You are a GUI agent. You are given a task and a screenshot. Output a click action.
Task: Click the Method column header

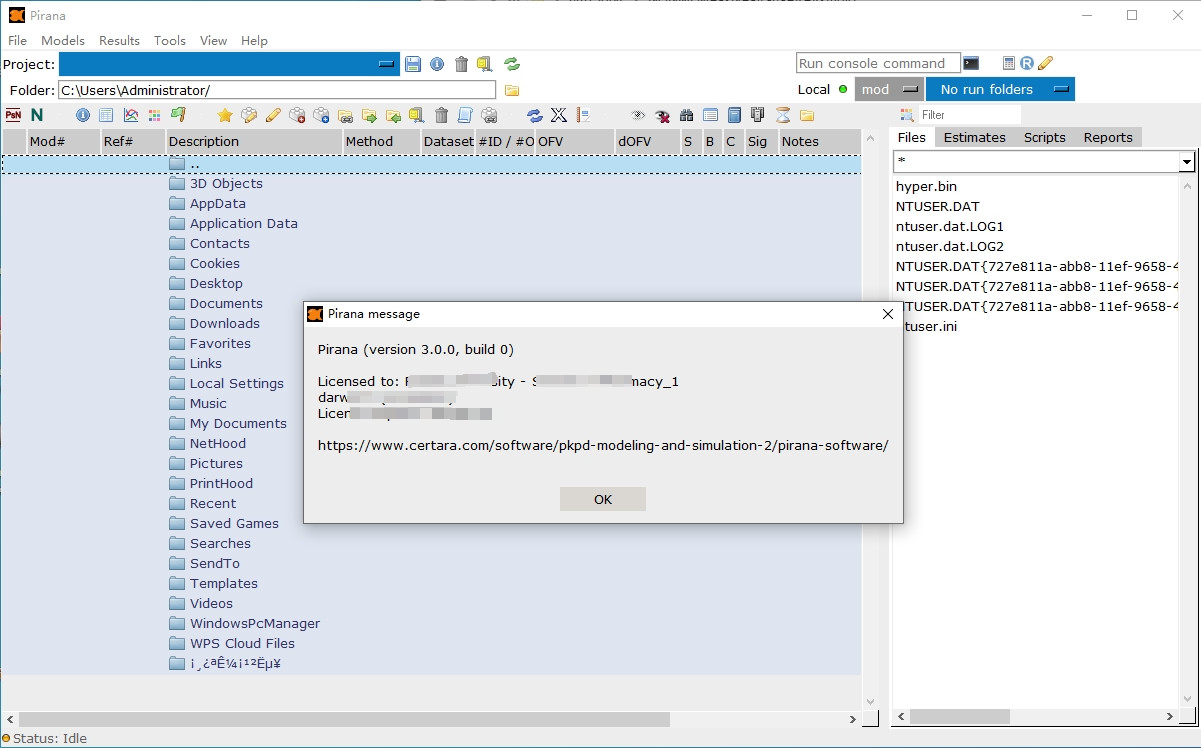tap(381, 141)
